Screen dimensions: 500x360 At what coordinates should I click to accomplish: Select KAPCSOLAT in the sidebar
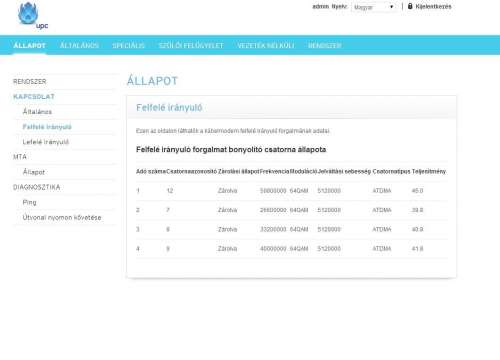[x=34, y=97]
